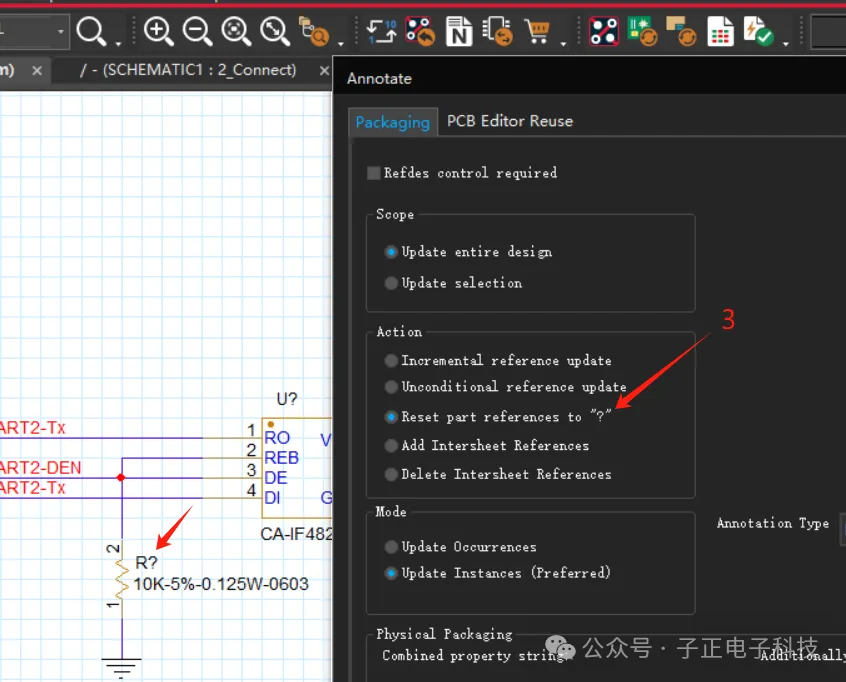Click the CA-IF482 part name text
This screenshot has width=846, height=682.
pyautogui.click(x=296, y=534)
